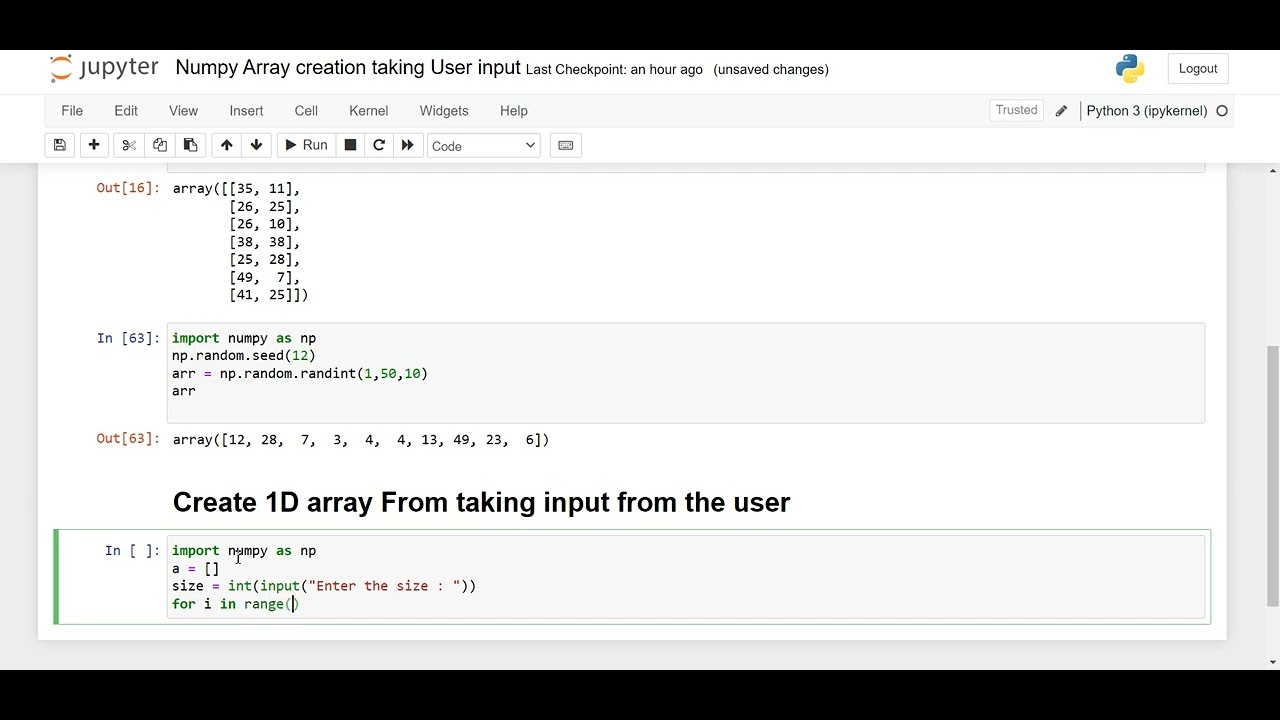Click the In [63] code cell editor
The image size is (1280, 720).
point(686,373)
